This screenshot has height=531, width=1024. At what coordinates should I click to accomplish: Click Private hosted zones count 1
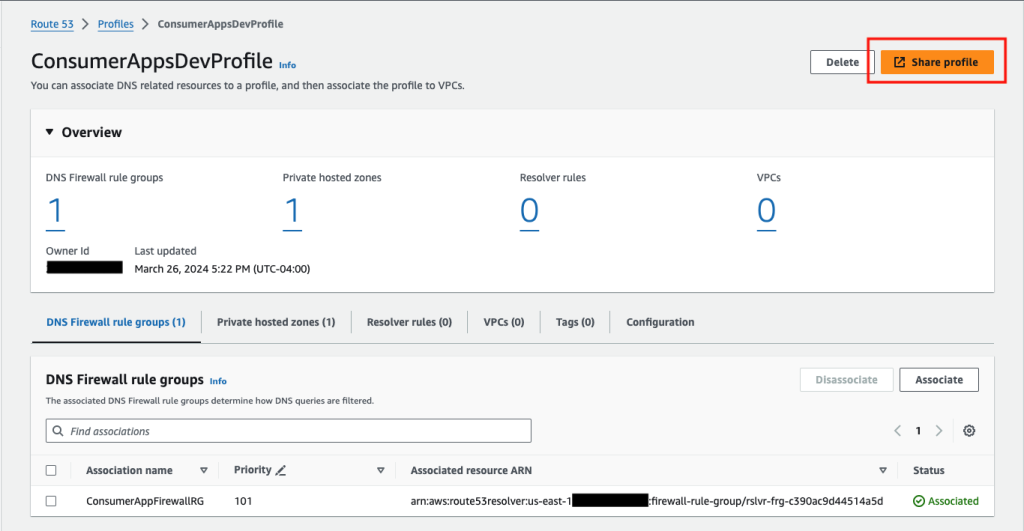292,212
